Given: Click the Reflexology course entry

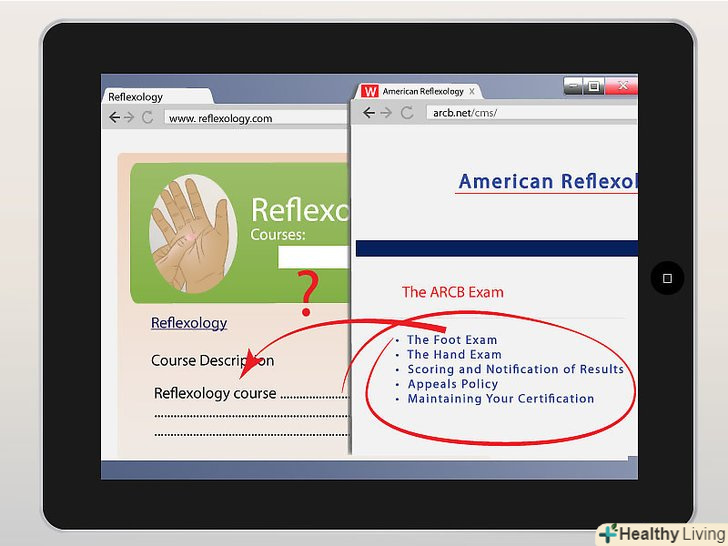Looking at the screenshot, I should tap(215, 393).
